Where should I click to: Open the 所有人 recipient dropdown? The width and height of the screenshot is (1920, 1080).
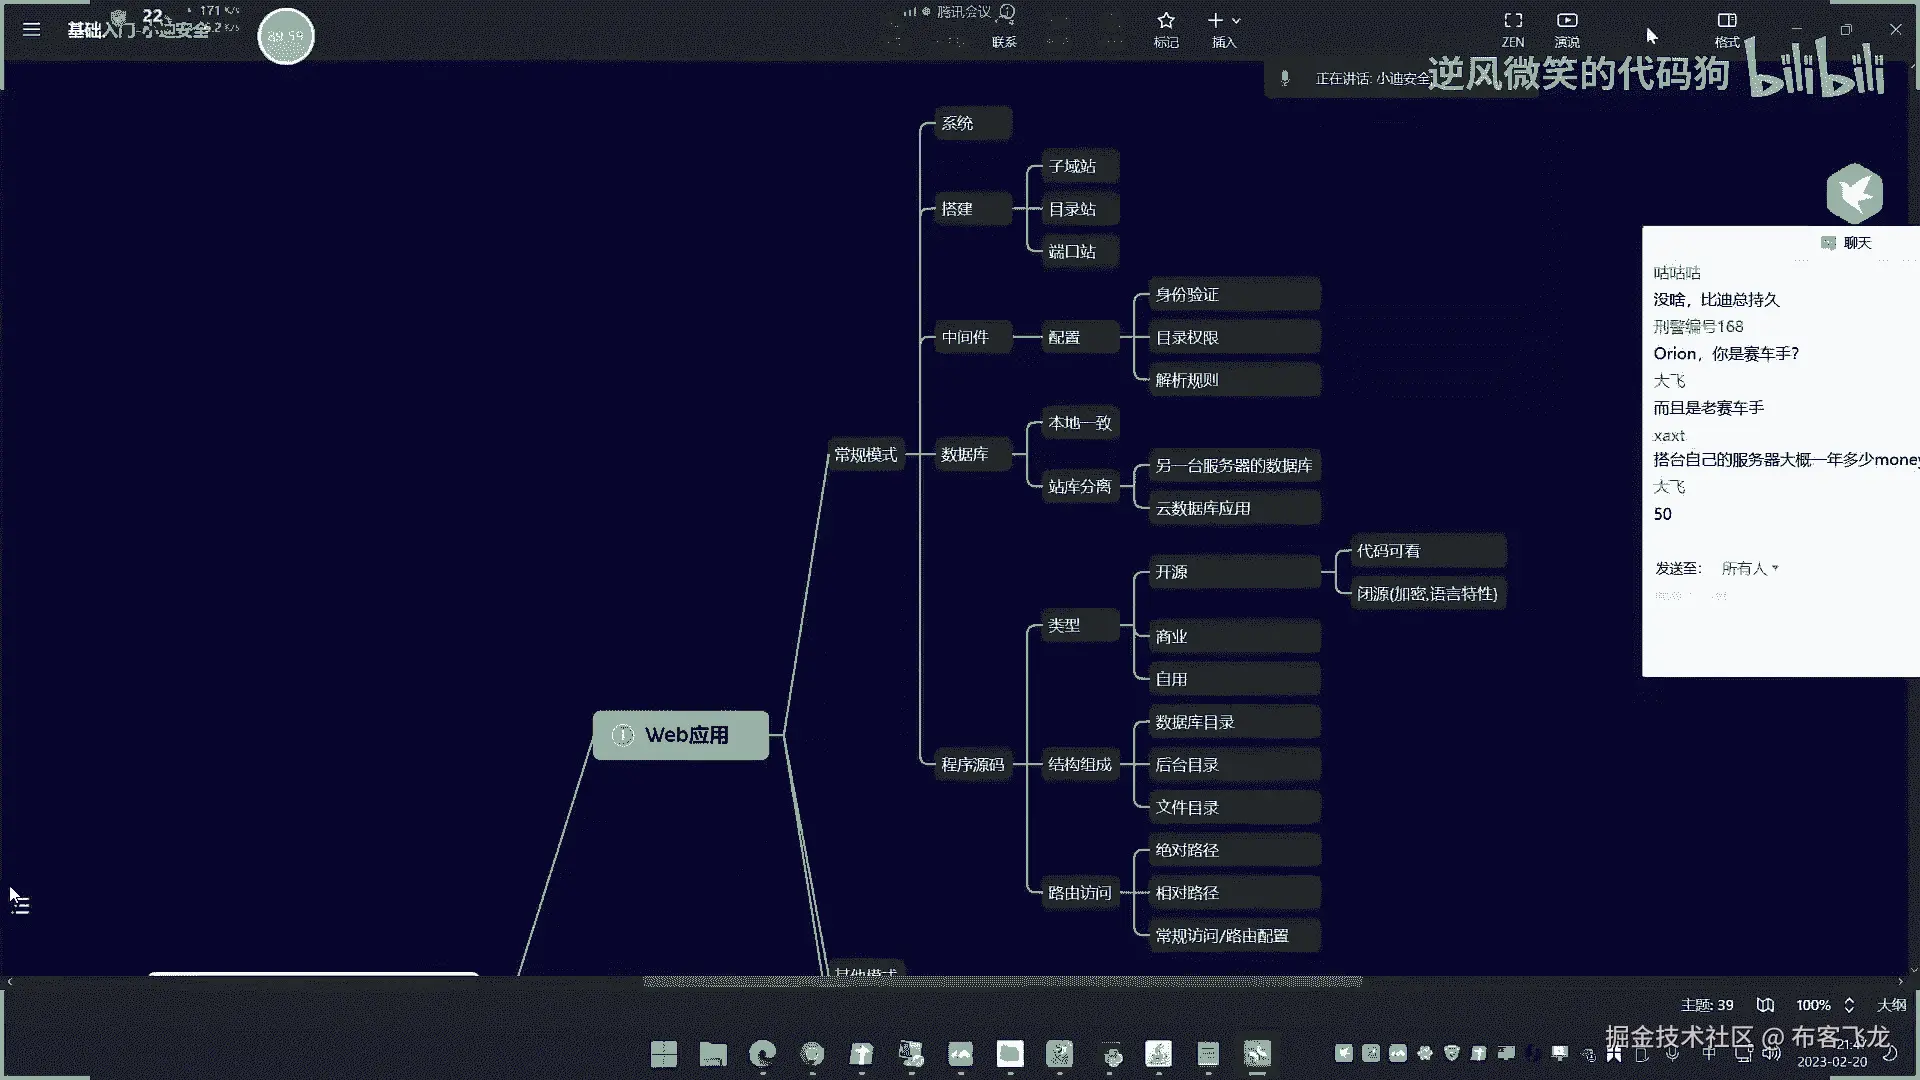(x=1749, y=568)
